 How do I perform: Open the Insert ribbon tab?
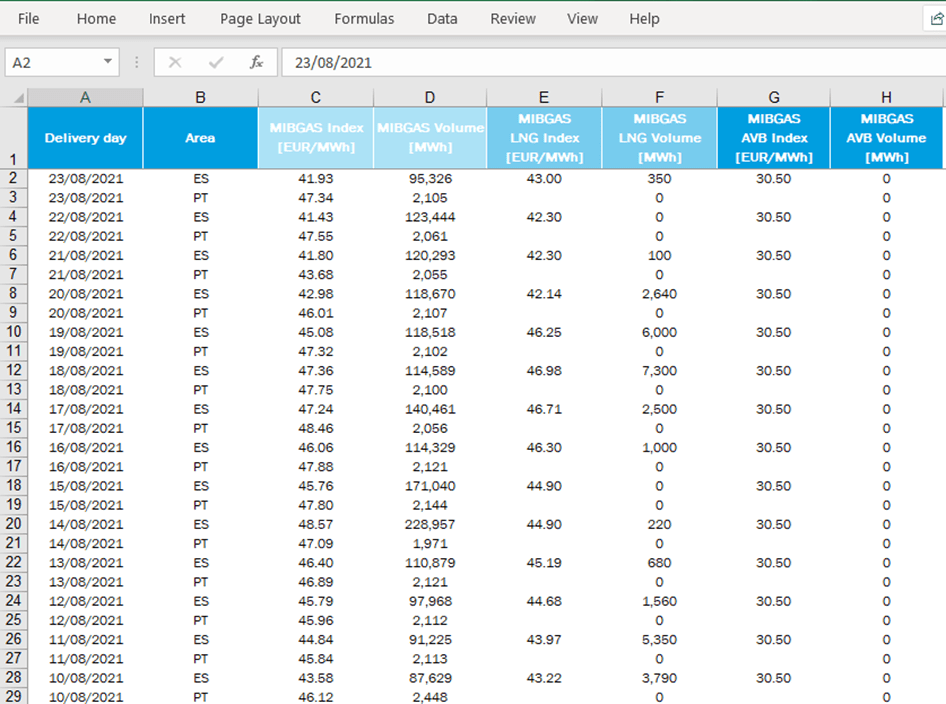point(167,19)
